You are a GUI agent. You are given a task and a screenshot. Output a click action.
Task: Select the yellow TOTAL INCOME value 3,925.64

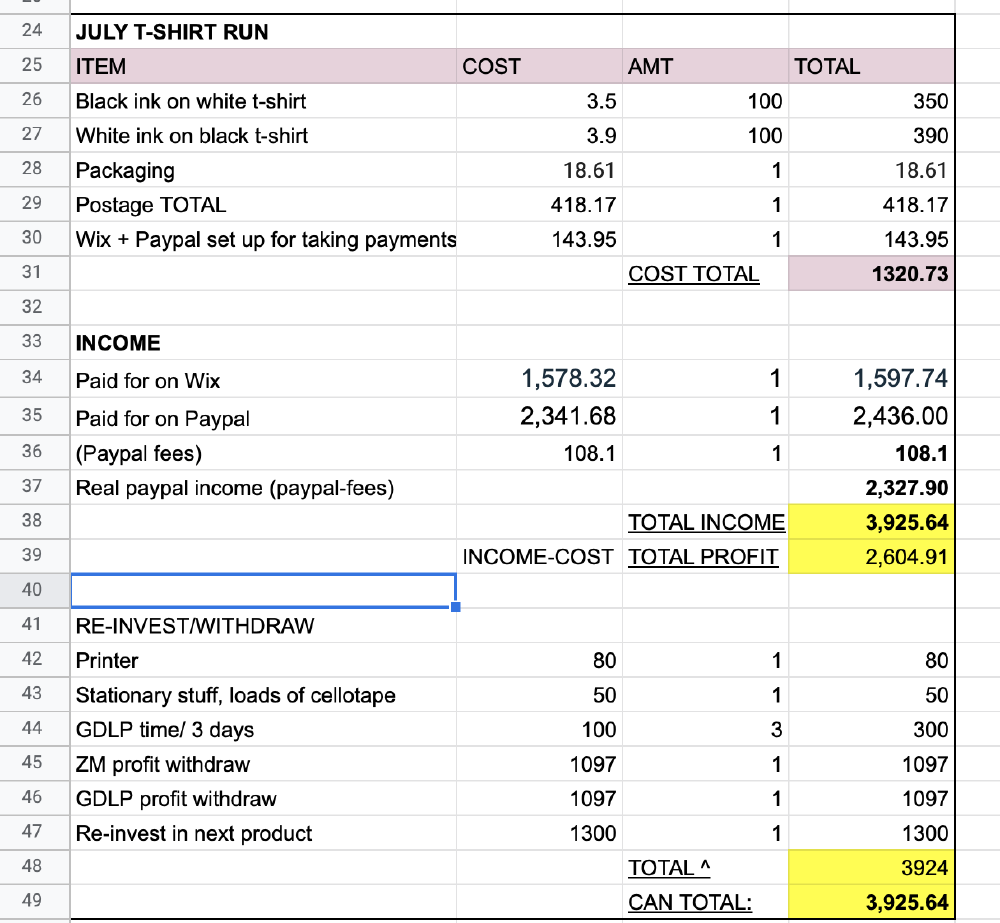pos(870,522)
